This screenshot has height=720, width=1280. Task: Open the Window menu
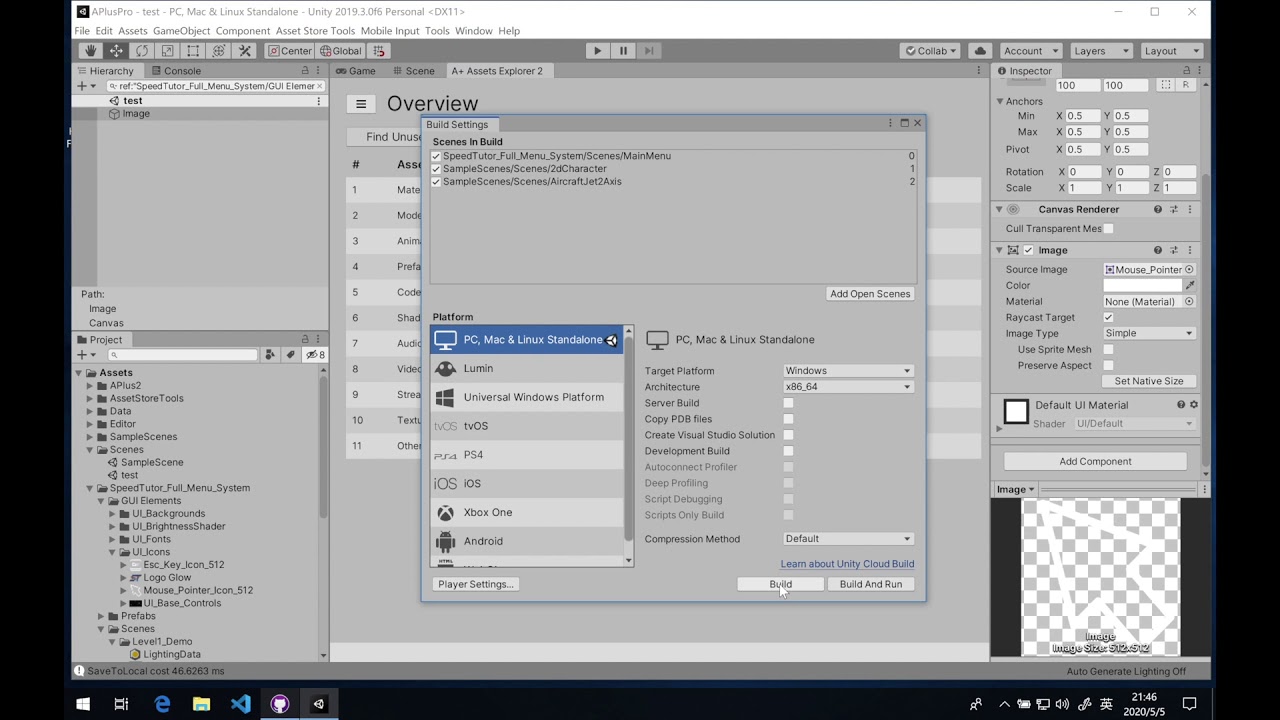474,31
